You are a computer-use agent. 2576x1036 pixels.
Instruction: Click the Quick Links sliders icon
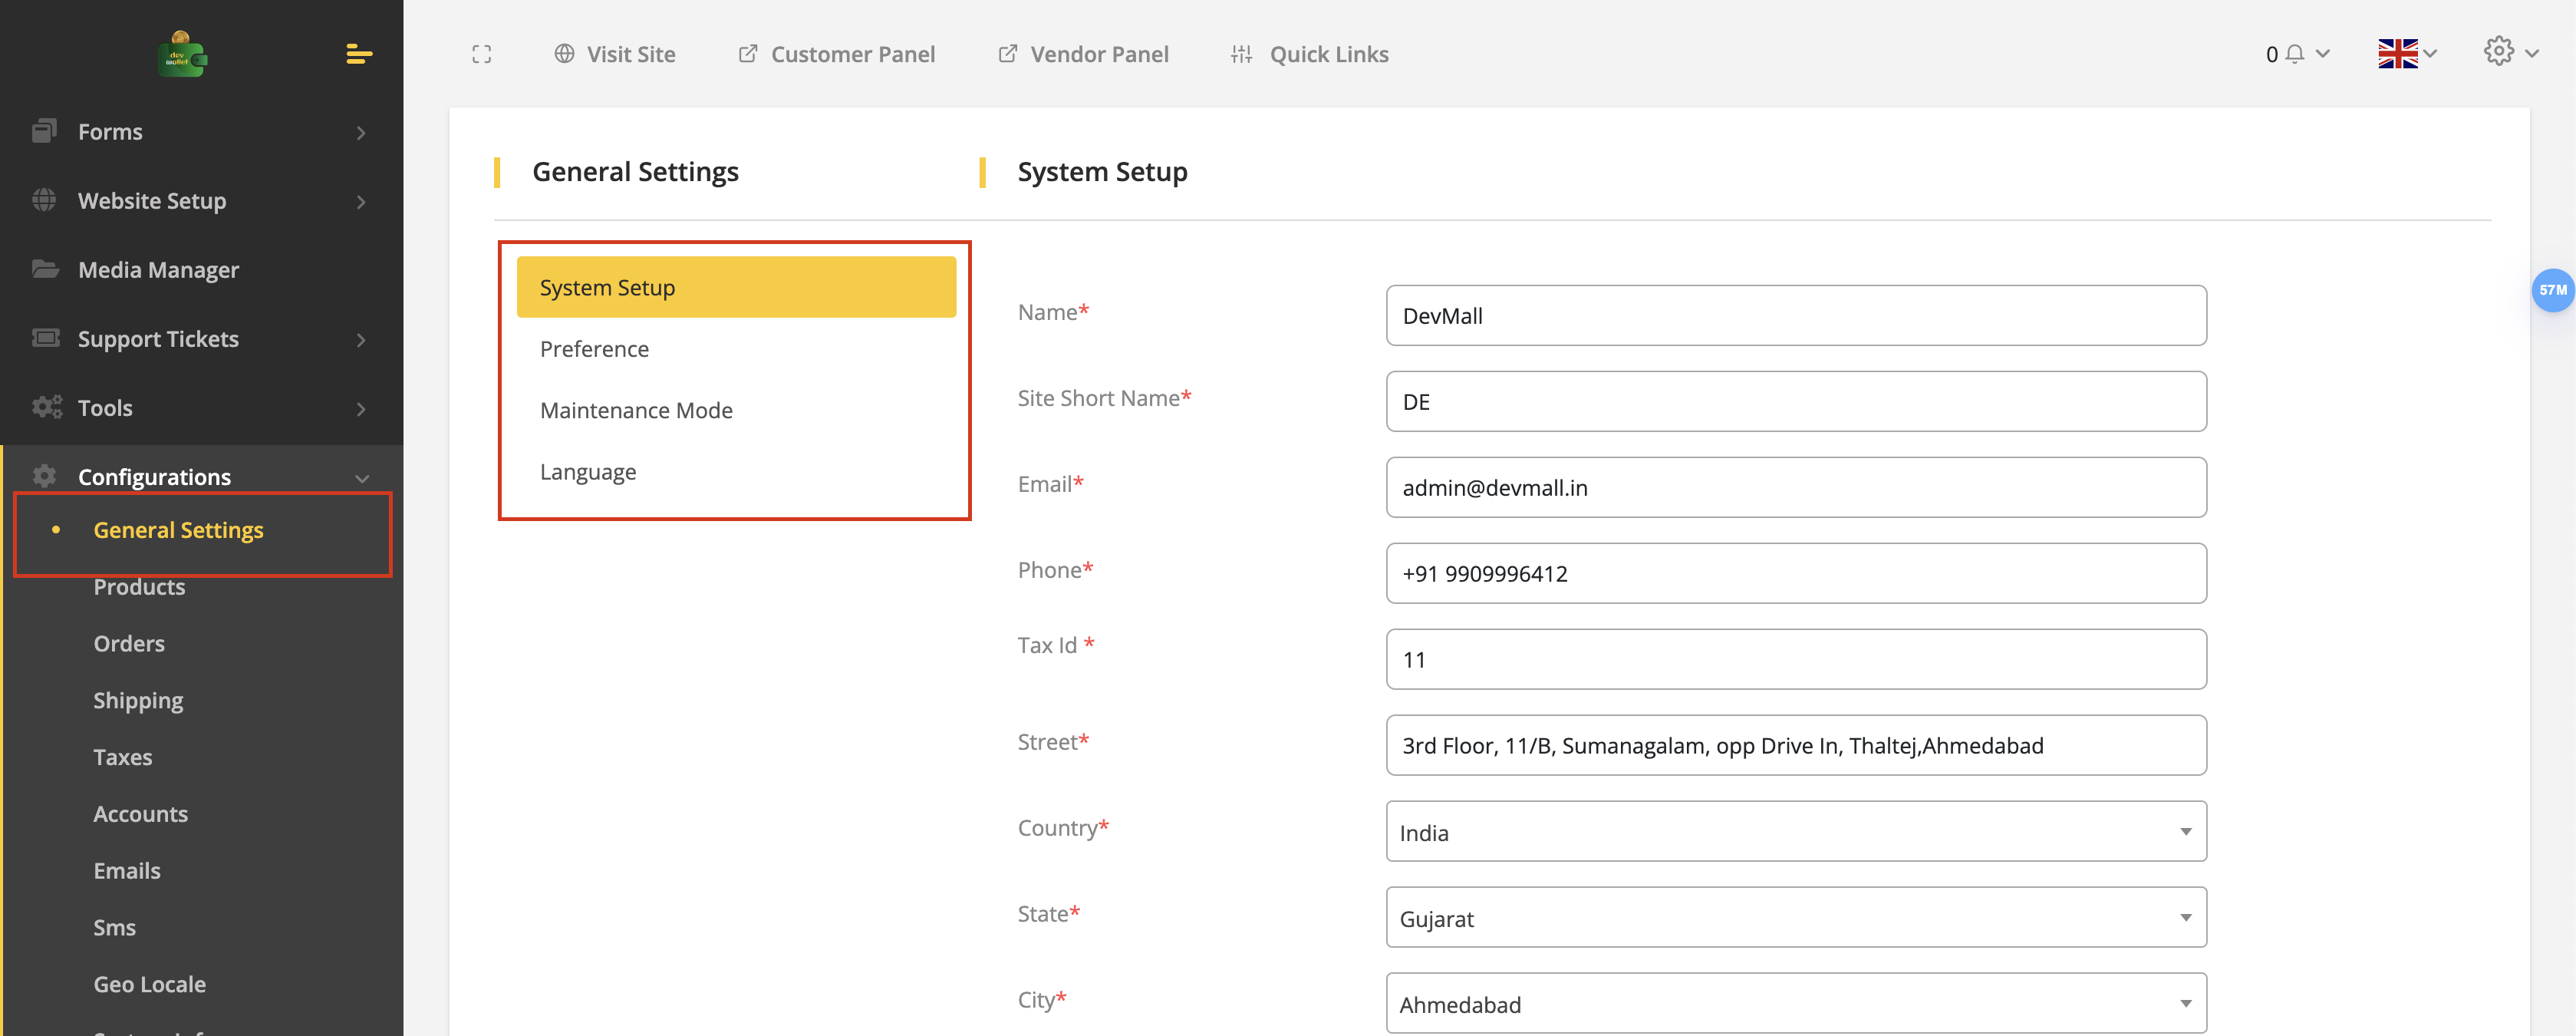[x=1241, y=54]
